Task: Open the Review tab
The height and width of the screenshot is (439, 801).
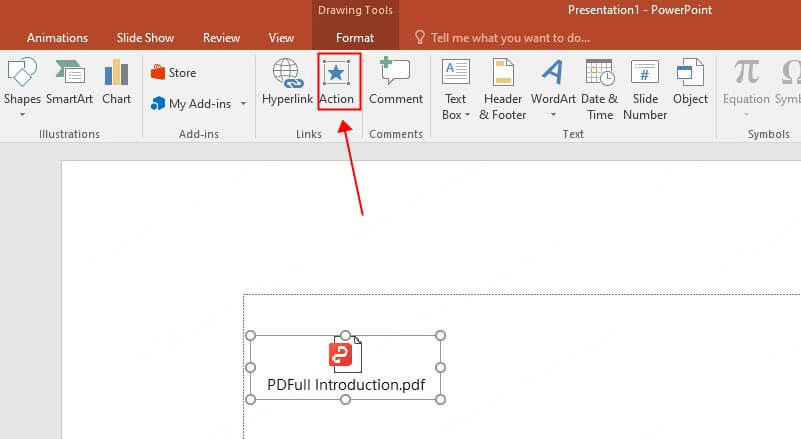Action: 221,38
